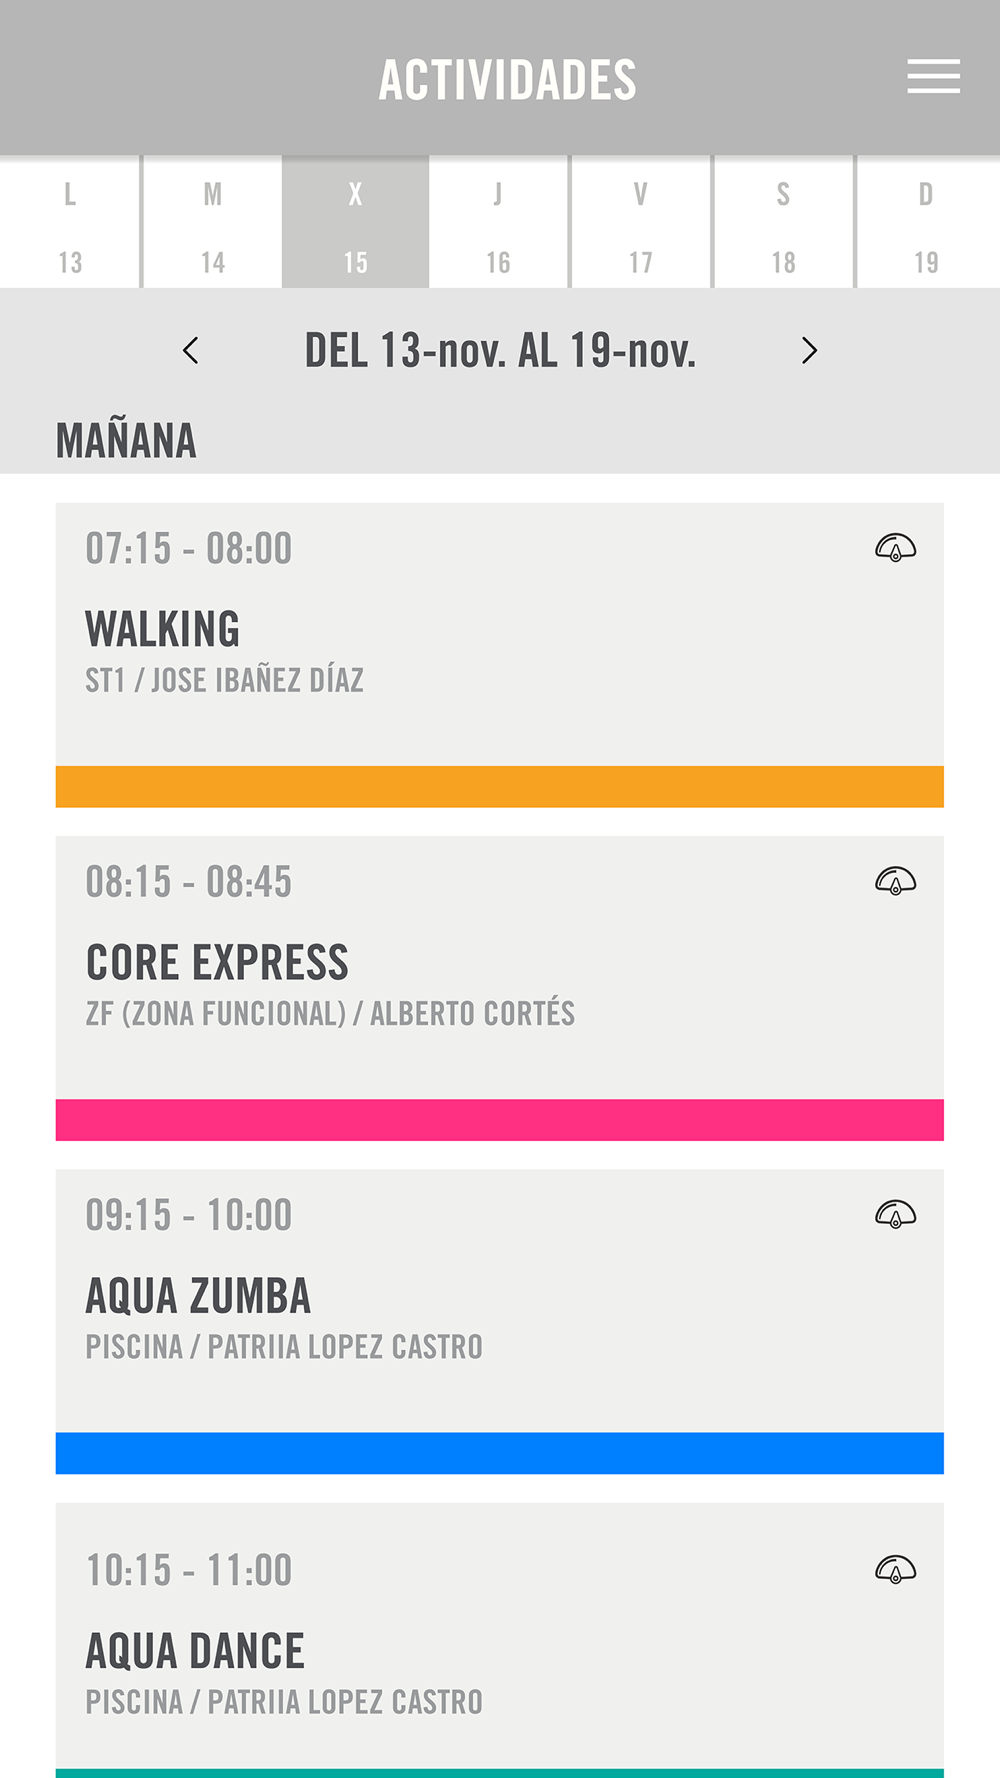1000x1778 pixels.
Task: Open the Aqua Zumba class title
Action: (x=198, y=1296)
